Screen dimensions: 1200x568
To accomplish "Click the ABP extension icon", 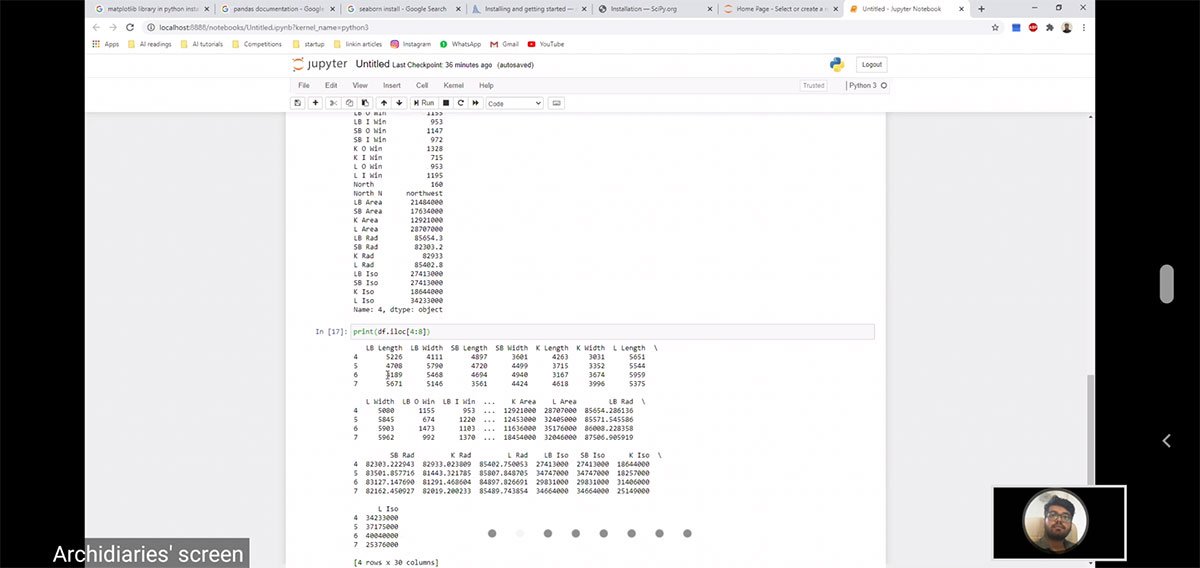I will click(1033, 27).
